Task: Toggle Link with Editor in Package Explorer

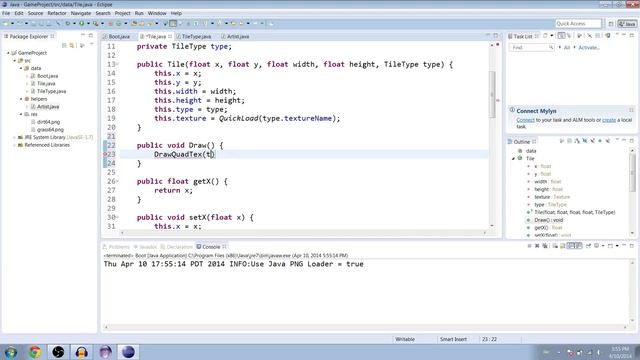Action: (x=72, y=45)
